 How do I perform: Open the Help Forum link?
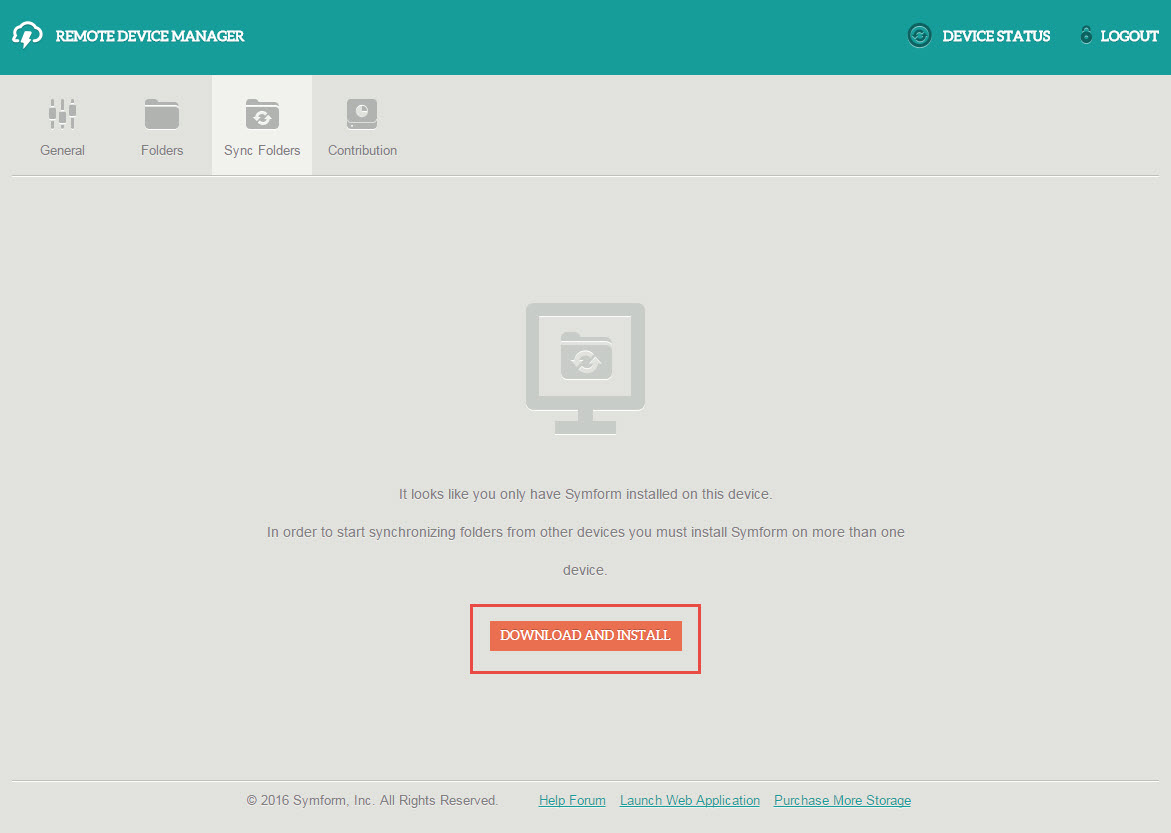(572, 800)
